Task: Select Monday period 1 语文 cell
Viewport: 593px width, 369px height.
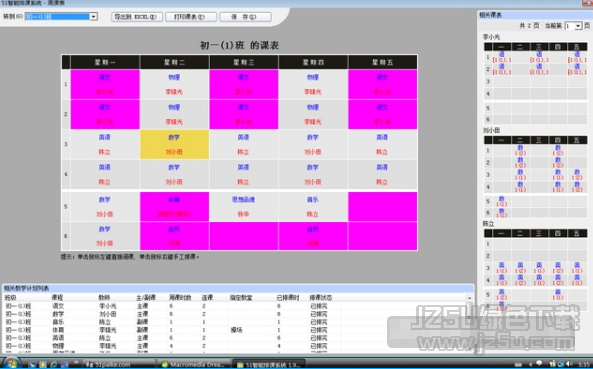Action: point(105,84)
